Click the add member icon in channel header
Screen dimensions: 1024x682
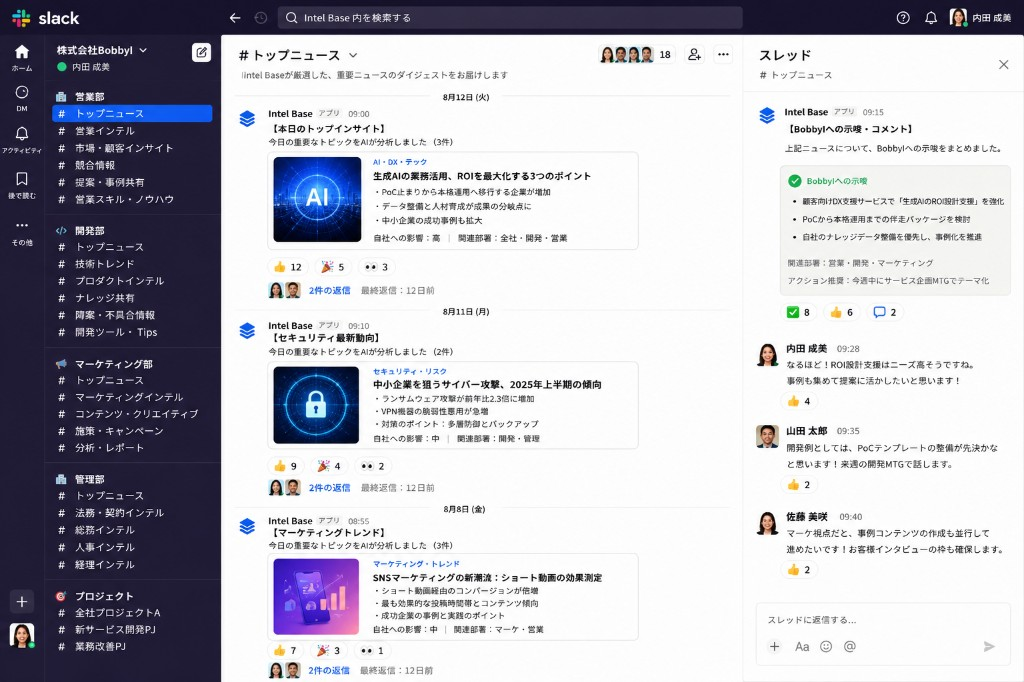[694, 54]
